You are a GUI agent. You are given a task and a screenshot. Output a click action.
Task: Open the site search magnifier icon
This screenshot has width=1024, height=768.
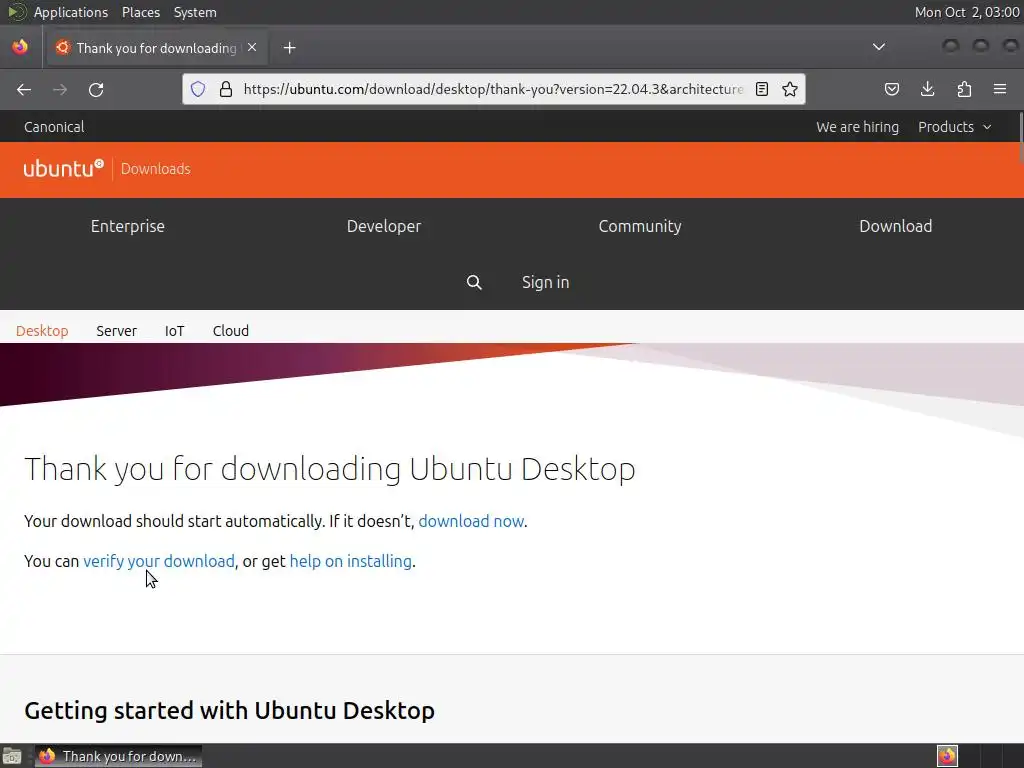click(x=474, y=282)
